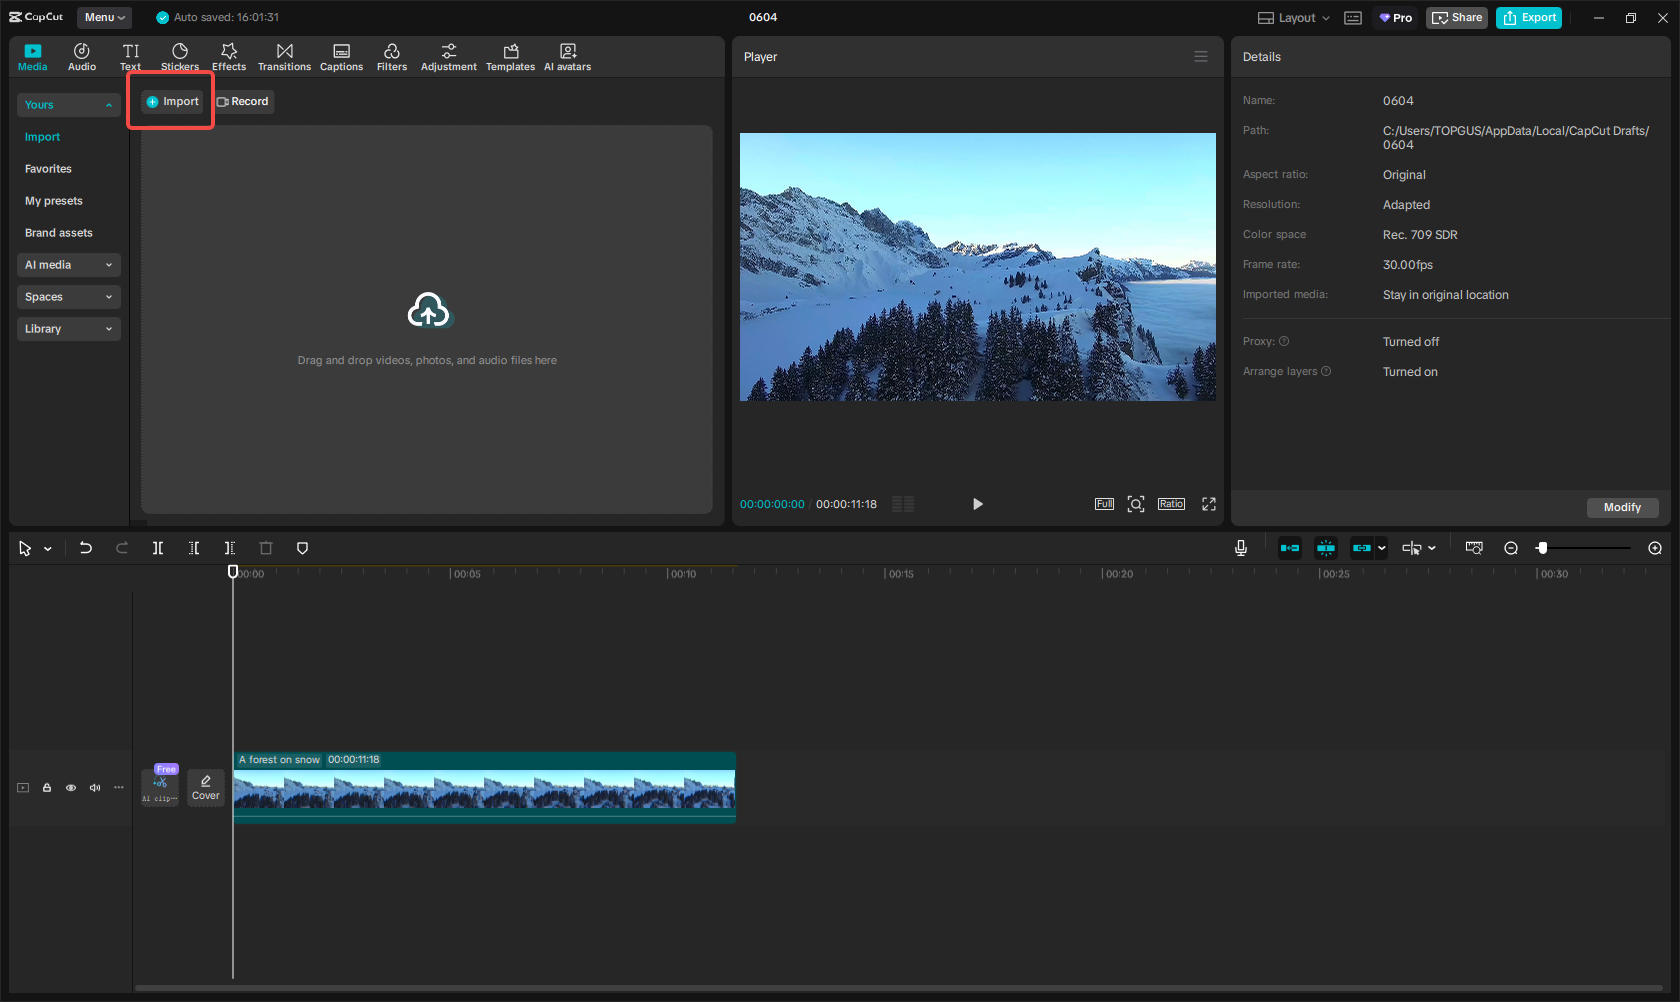The image size is (1680, 1002).
Task: Open the Filters panel
Action: click(x=392, y=56)
